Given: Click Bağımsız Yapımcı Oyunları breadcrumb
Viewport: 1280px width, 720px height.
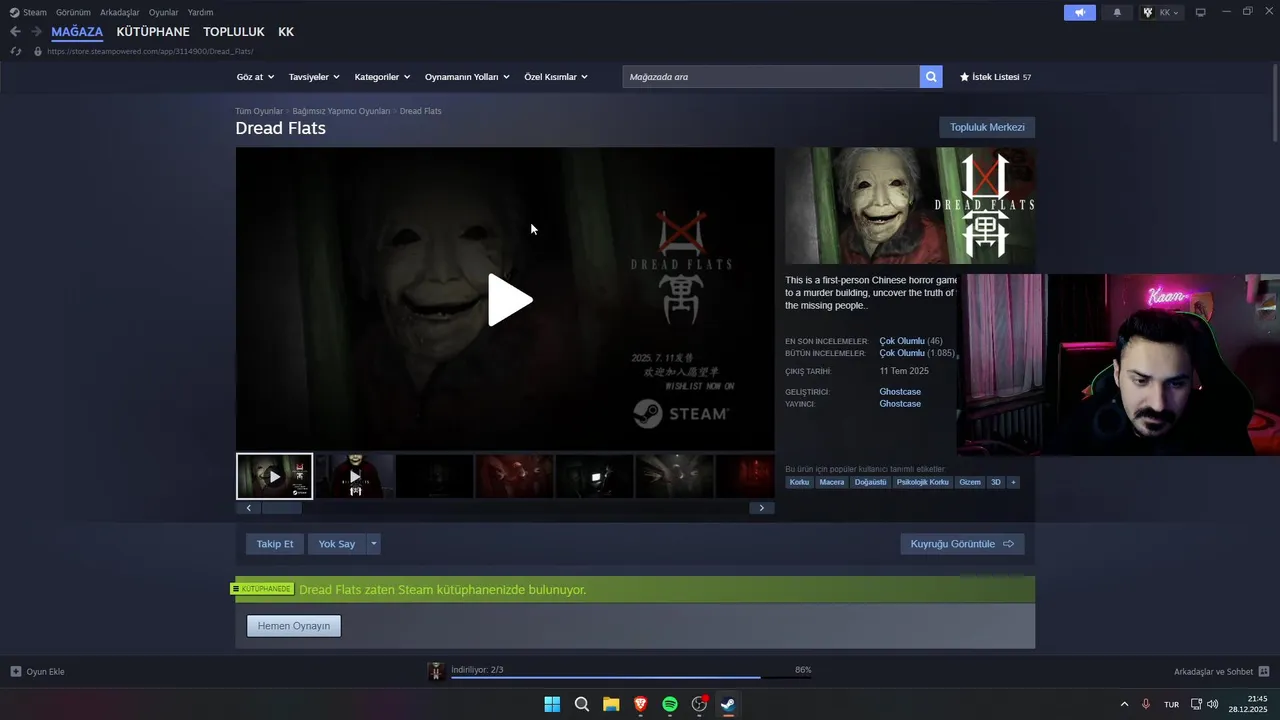Looking at the screenshot, I should (x=341, y=111).
